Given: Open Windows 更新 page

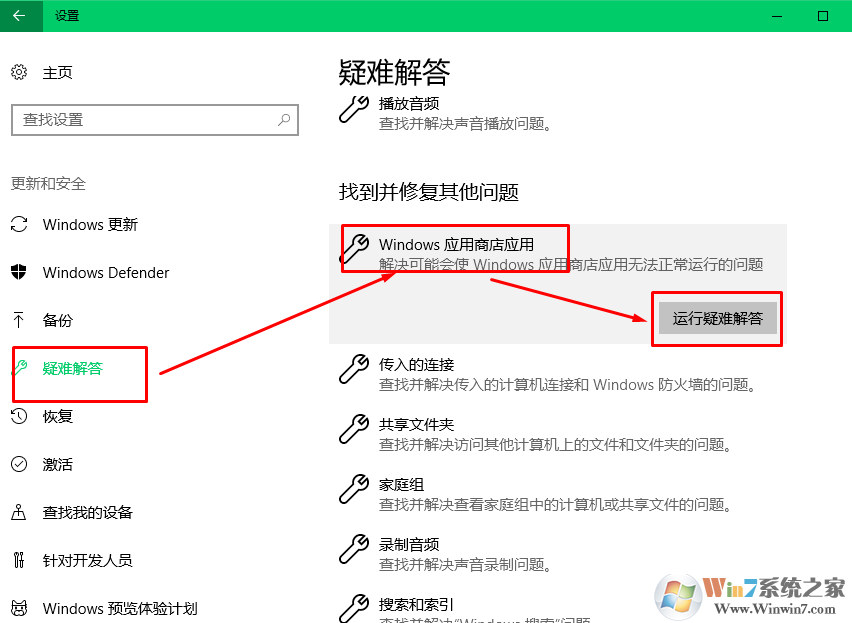Looking at the screenshot, I should click(90, 224).
